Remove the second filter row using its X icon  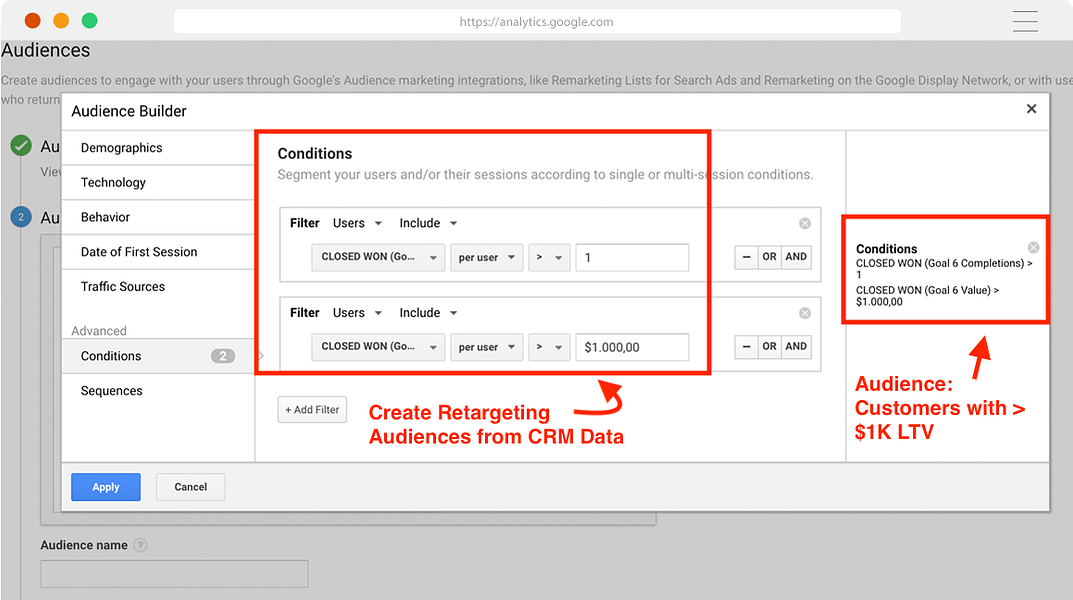pos(805,313)
